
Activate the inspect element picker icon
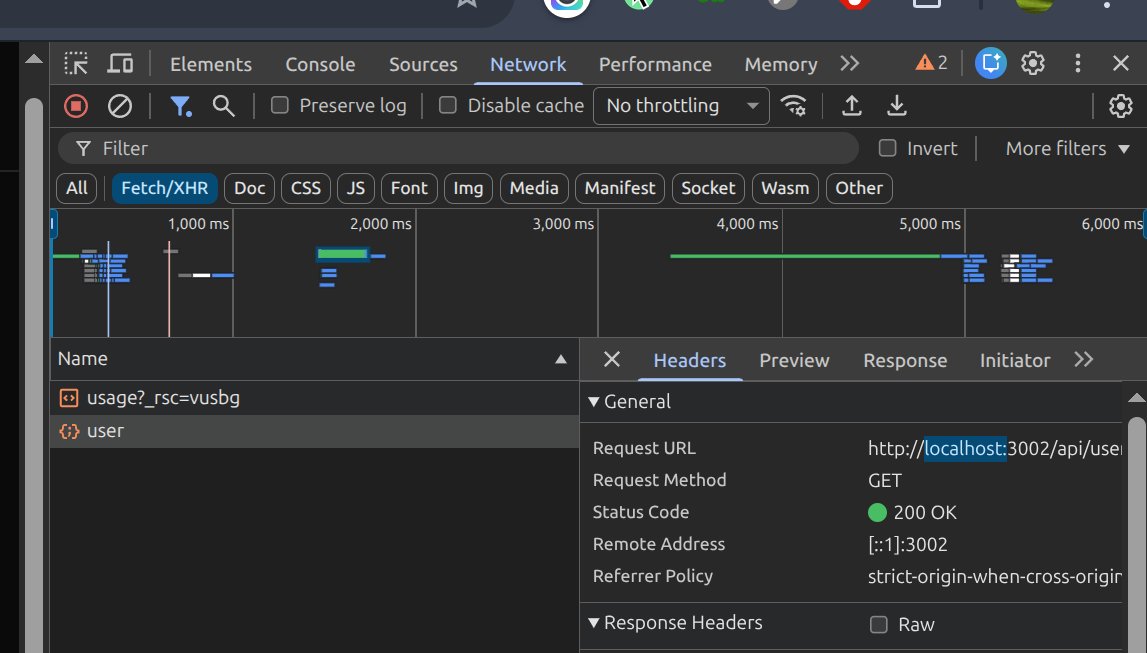[x=75, y=64]
